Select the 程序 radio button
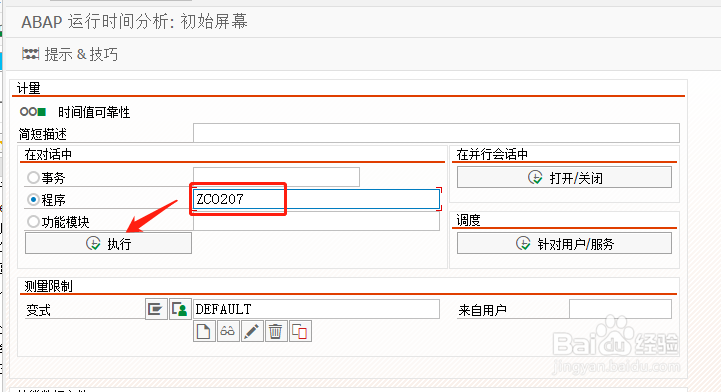The width and height of the screenshot is (721, 392). click(x=33, y=200)
